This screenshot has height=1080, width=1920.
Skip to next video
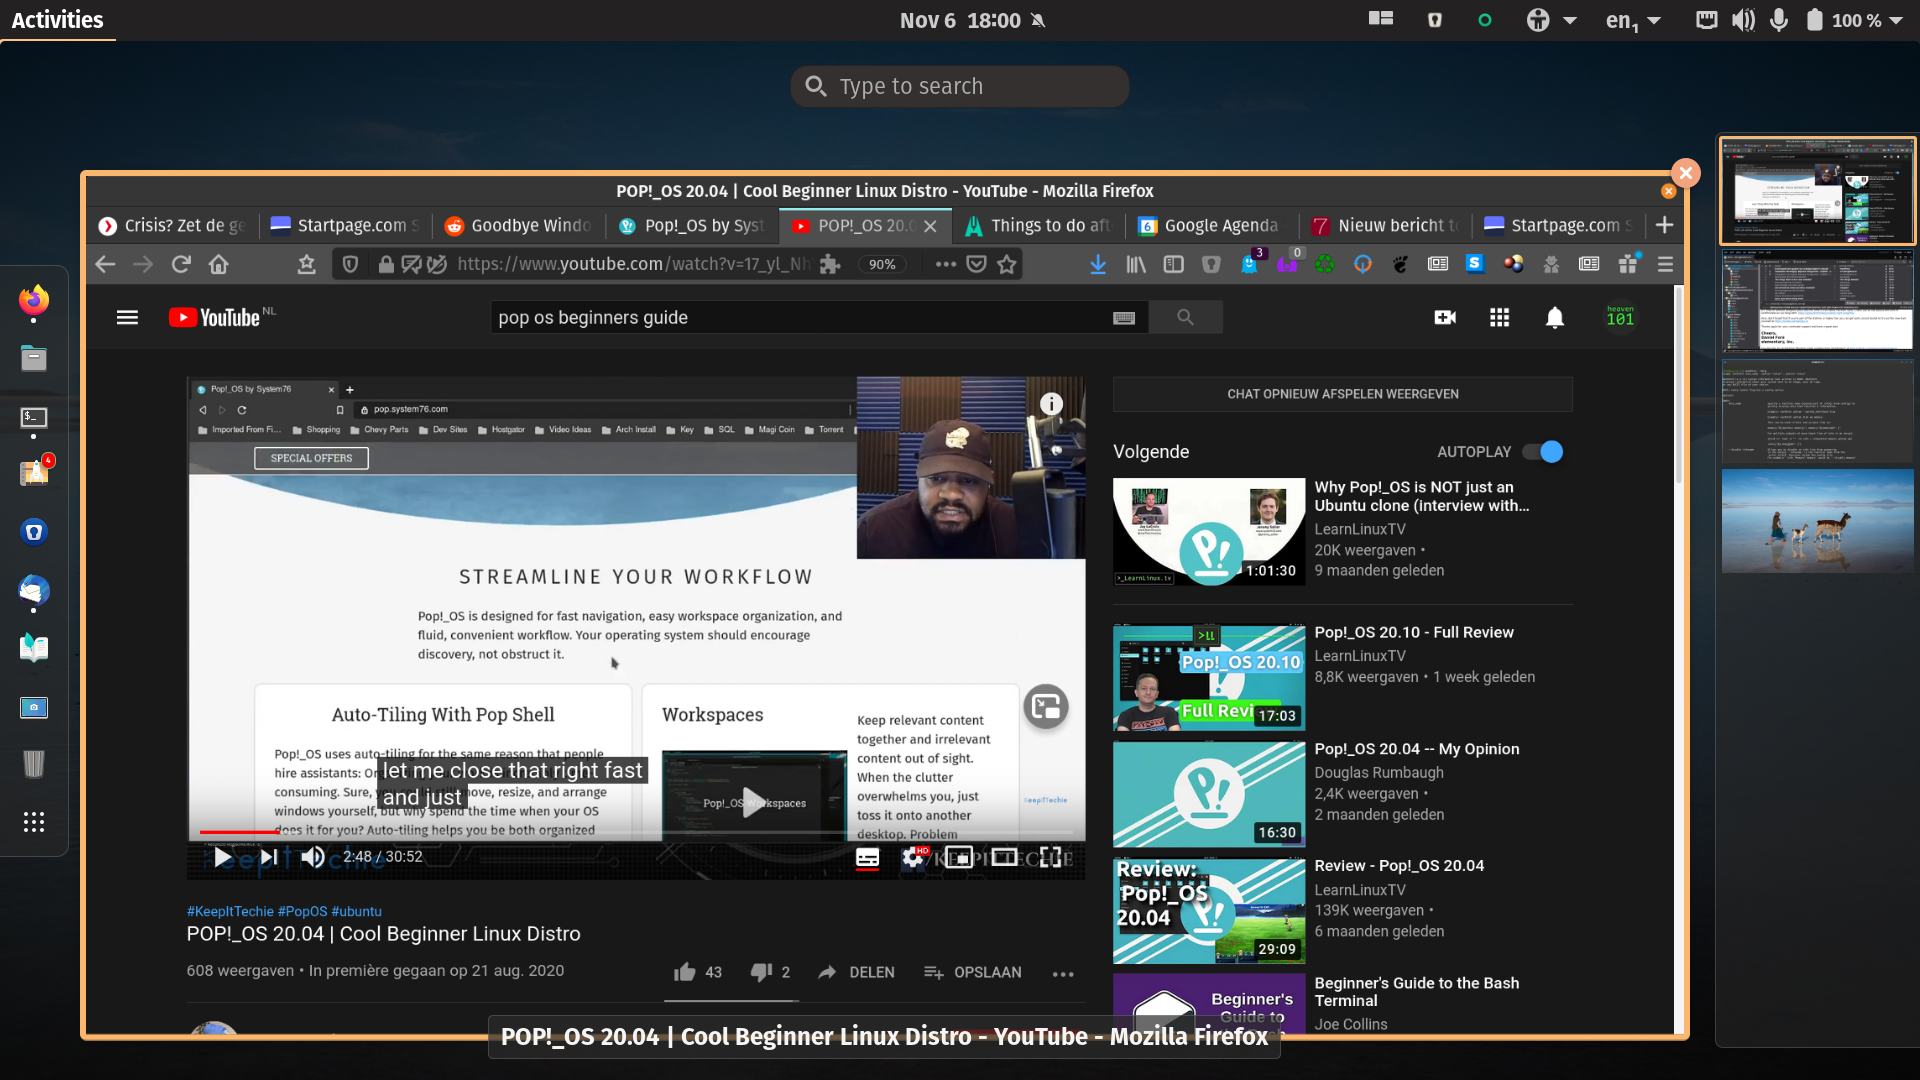click(269, 857)
